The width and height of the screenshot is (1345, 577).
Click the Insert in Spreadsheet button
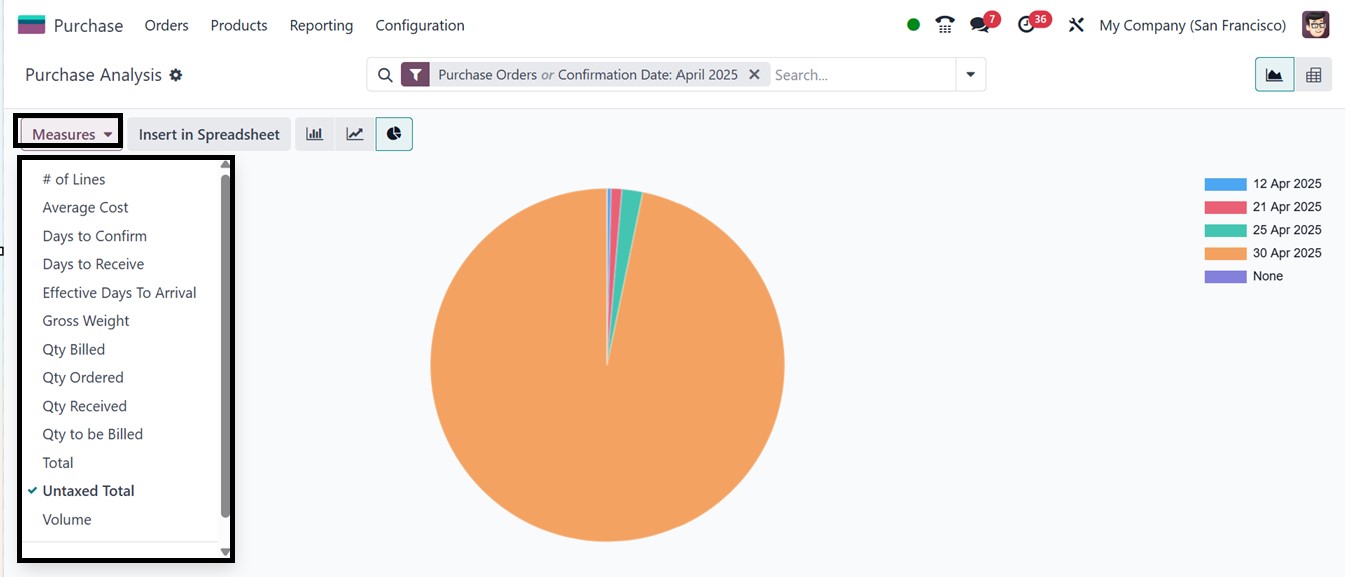coord(208,133)
